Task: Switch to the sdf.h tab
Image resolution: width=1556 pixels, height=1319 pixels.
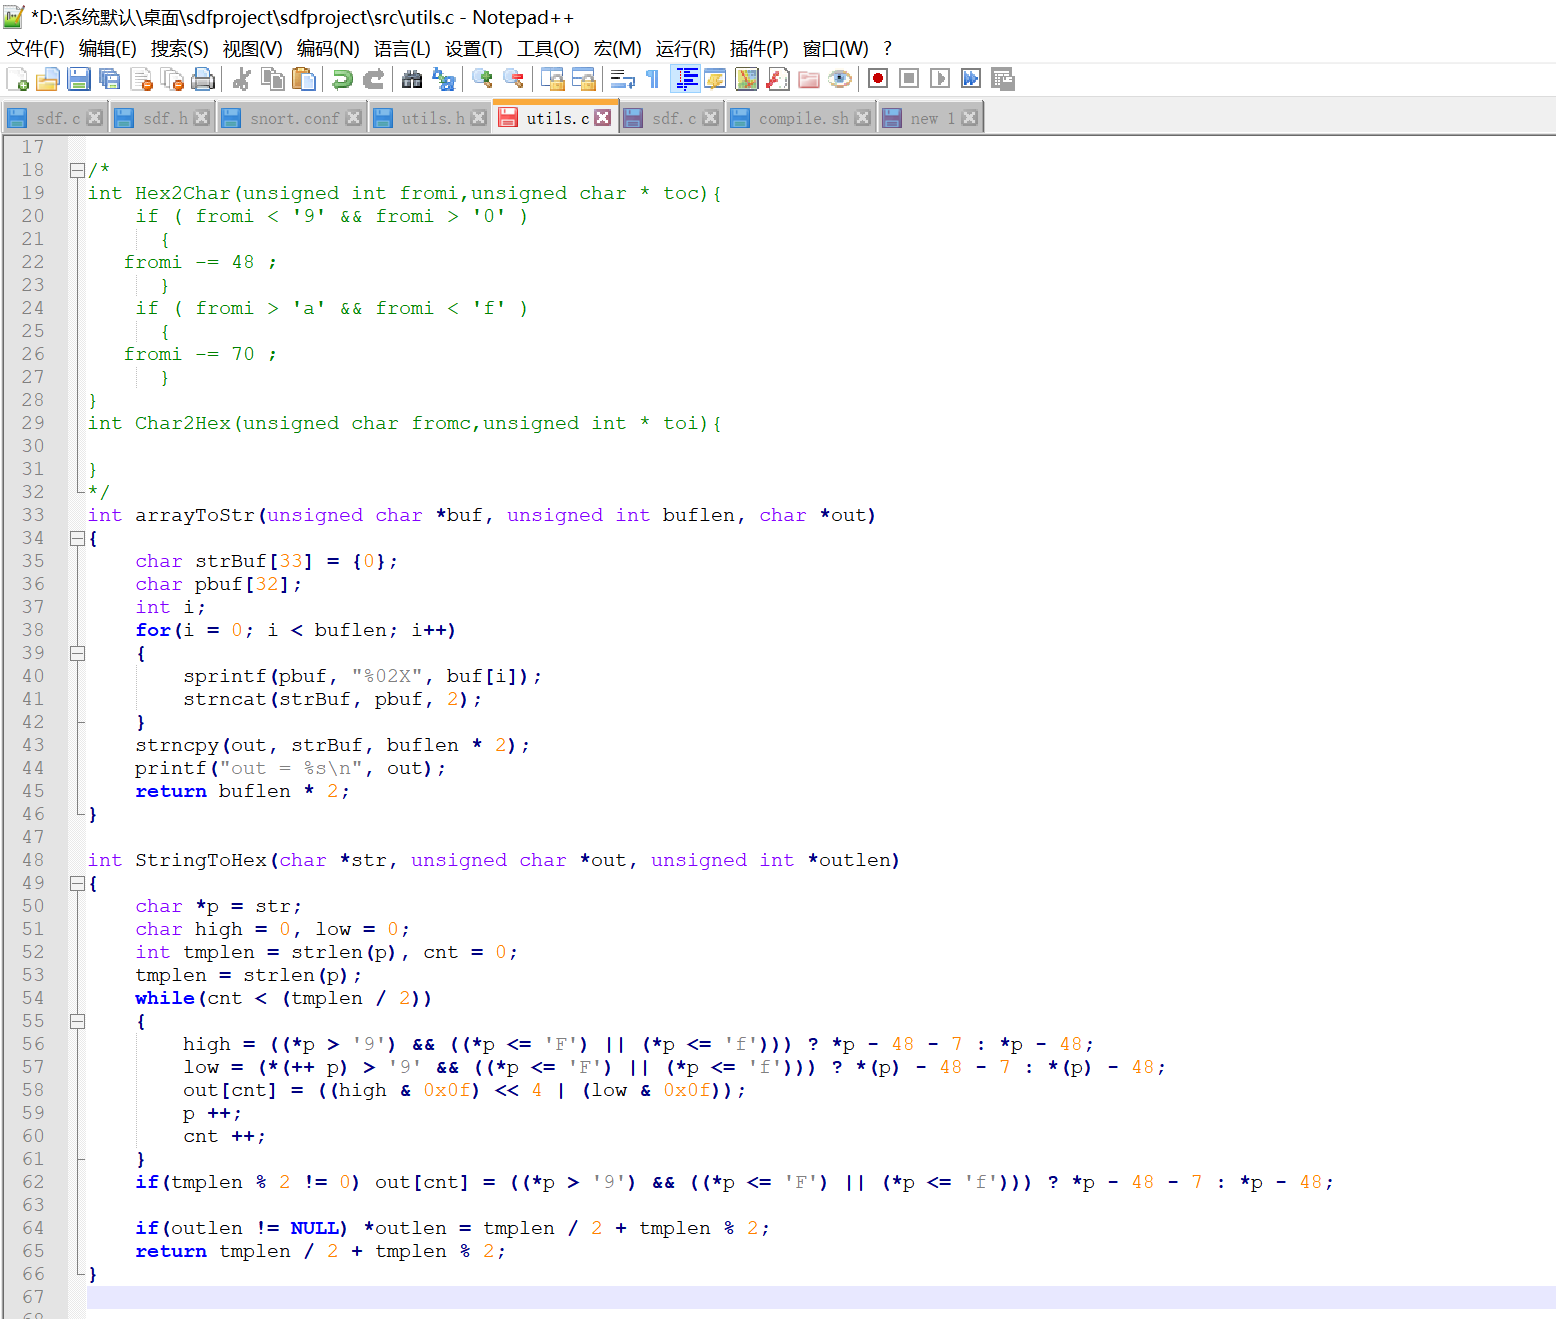Action: pyautogui.click(x=164, y=118)
